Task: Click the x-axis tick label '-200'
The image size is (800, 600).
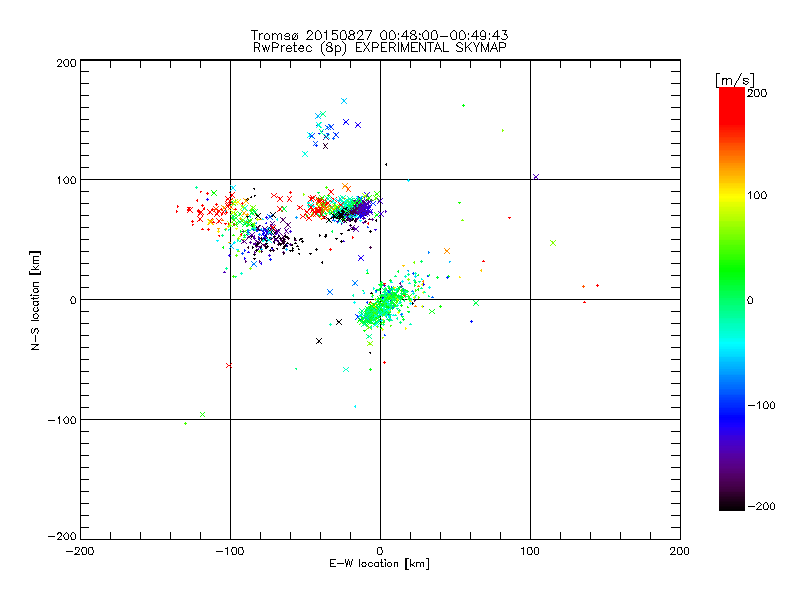Action: [x=80, y=551]
